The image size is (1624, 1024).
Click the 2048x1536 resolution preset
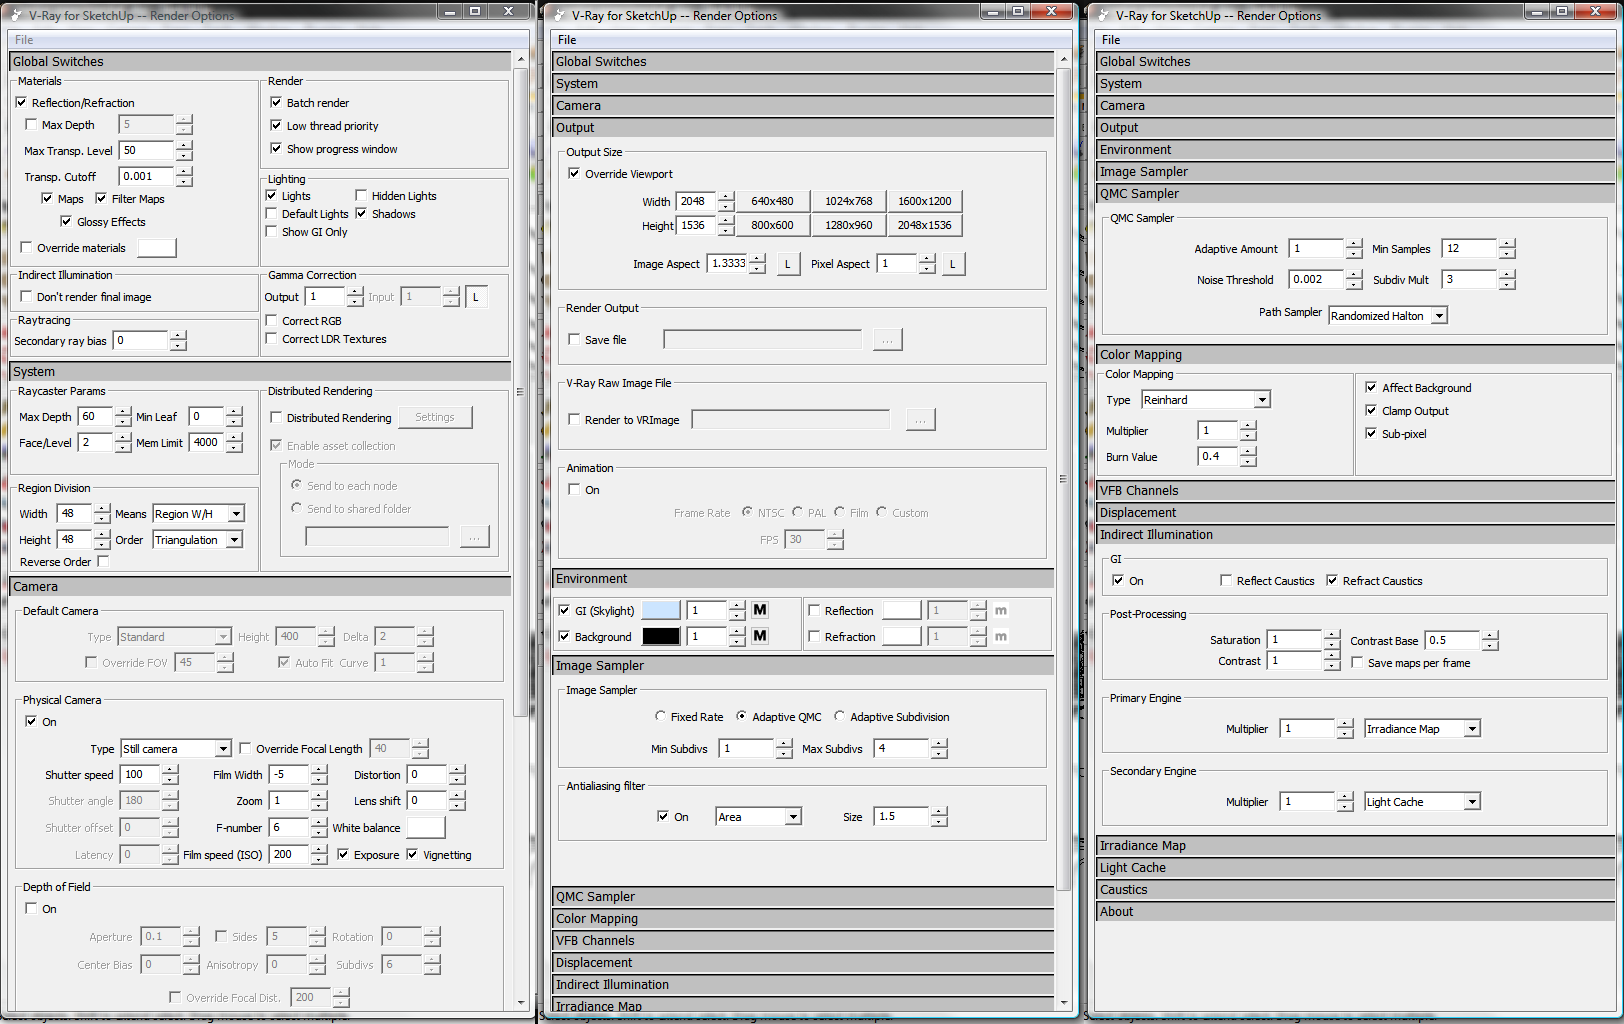925,225
